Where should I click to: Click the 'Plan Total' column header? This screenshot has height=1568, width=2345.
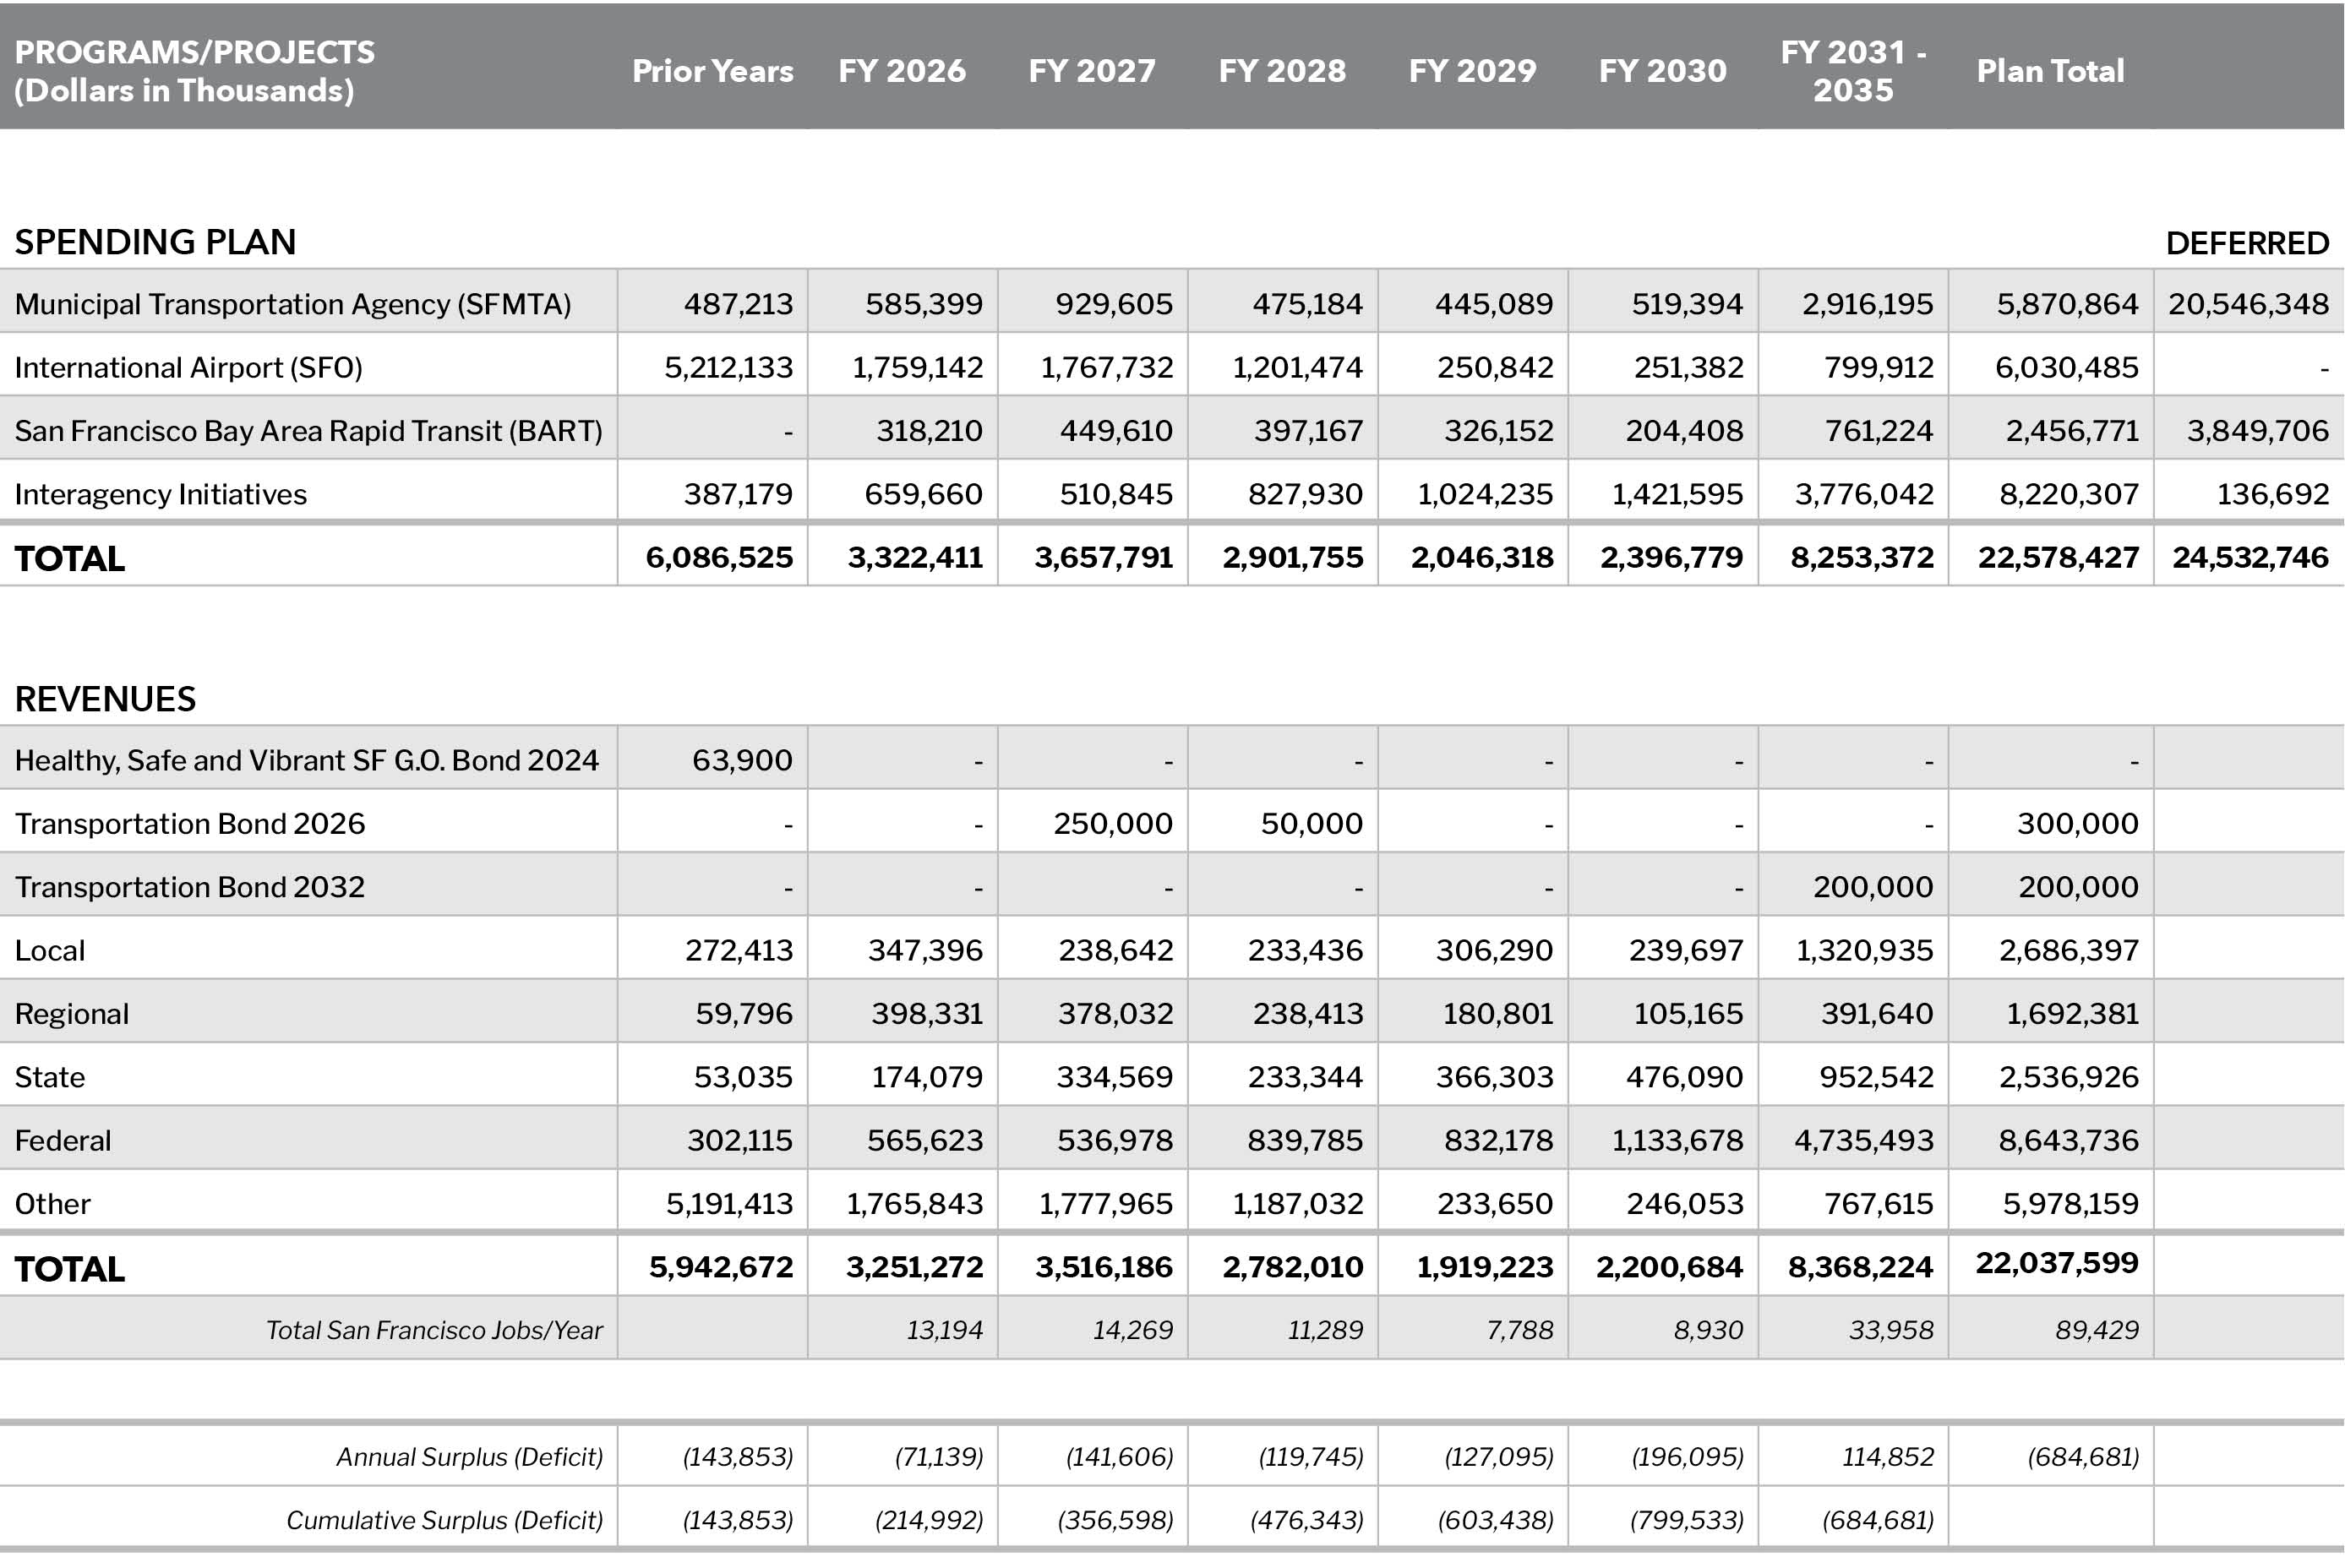coord(2050,71)
